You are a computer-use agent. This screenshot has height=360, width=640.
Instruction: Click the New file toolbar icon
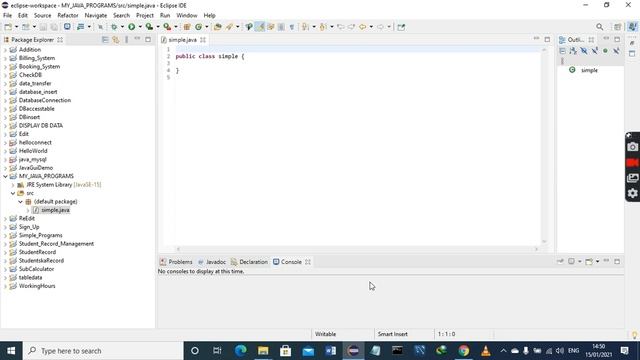pyautogui.click(x=8, y=27)
